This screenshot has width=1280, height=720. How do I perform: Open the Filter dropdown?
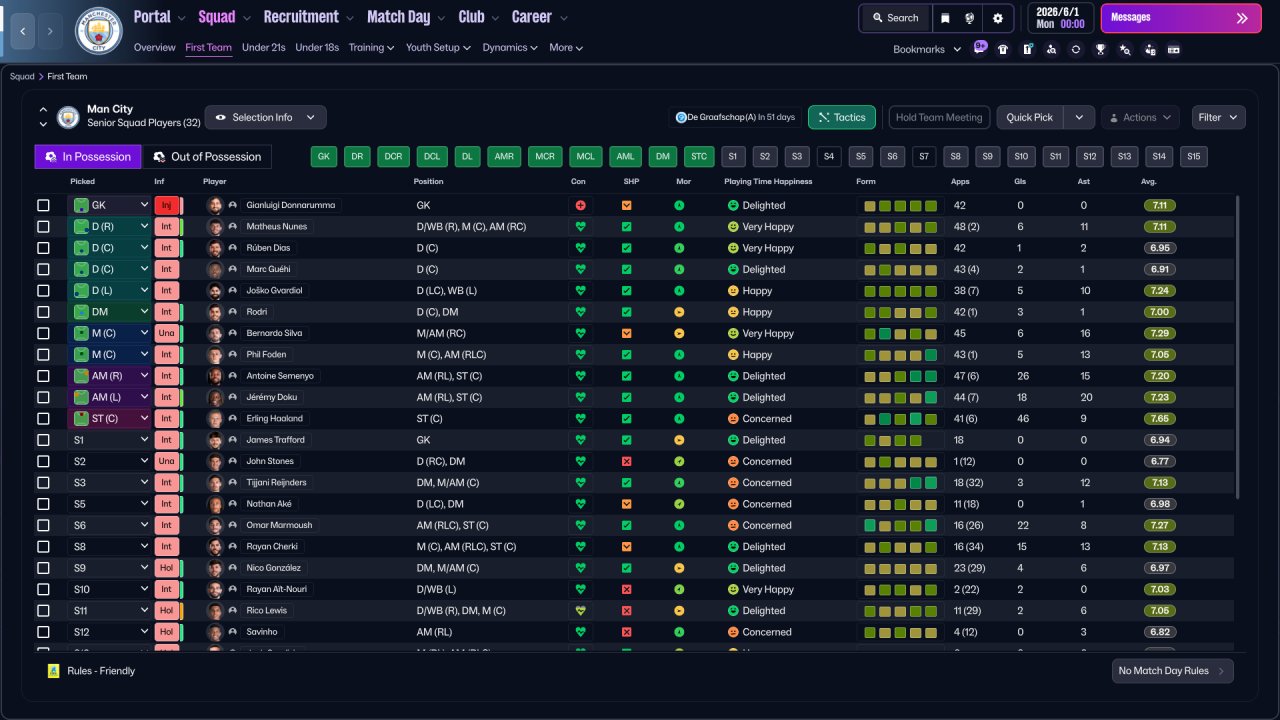(x=1218, y=117)
